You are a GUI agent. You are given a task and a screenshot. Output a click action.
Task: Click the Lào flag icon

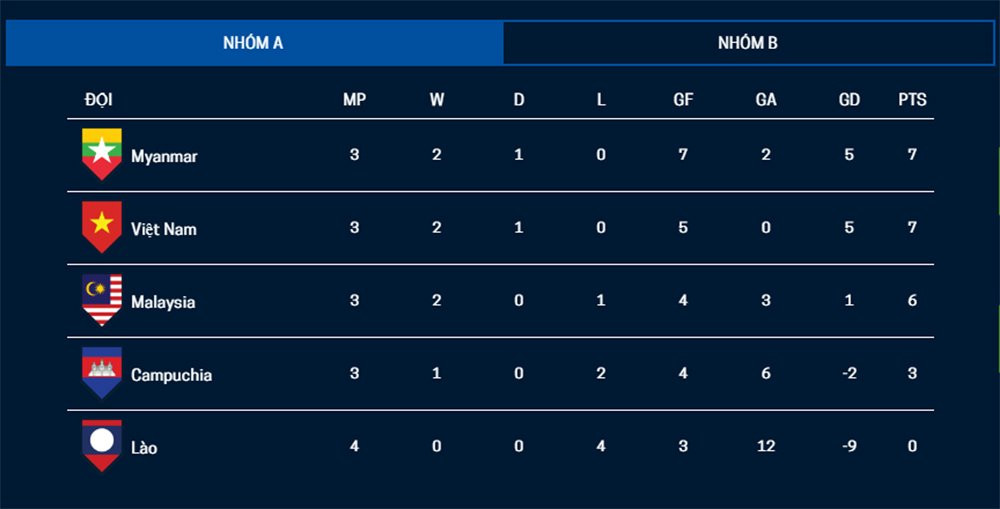(x=101, y=446)
